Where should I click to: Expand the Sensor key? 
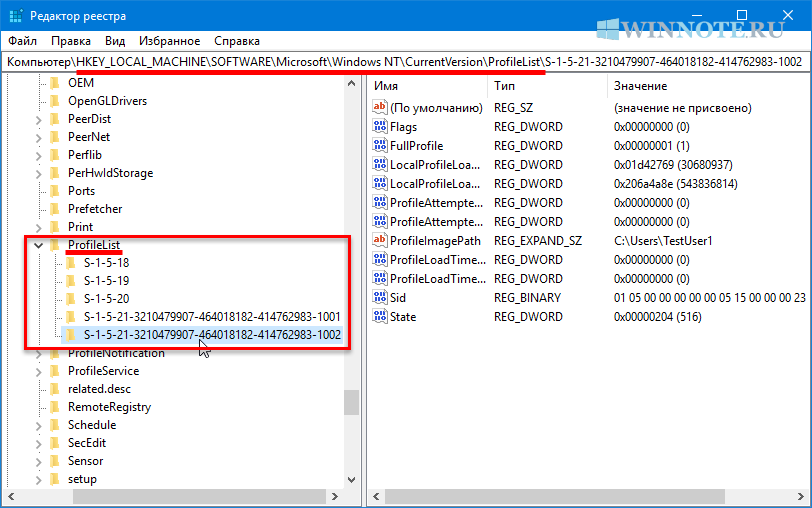click(38, 462)
